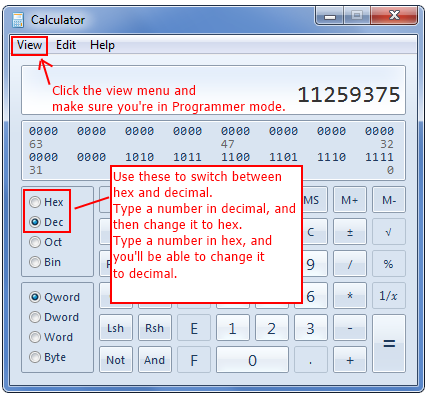427x398 pixels.
Task: Click the Calculator title bar icon
Action: point(18,20)
